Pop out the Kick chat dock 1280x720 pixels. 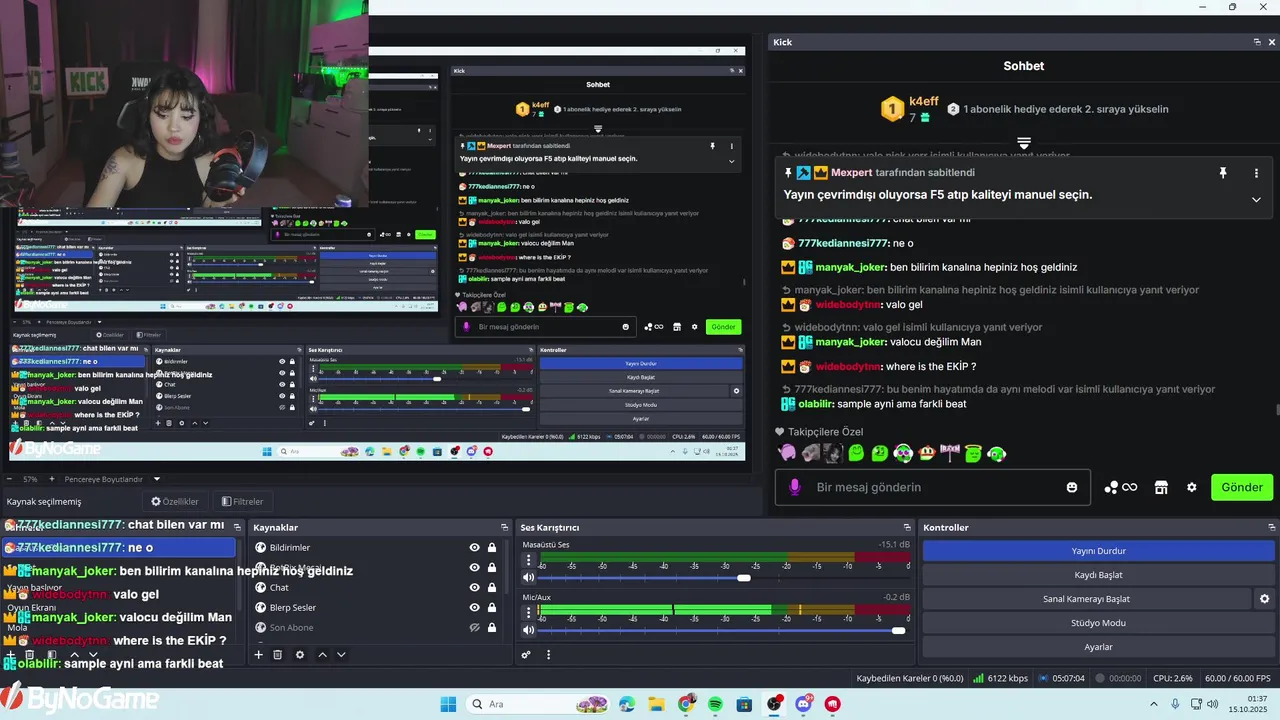1257,42
